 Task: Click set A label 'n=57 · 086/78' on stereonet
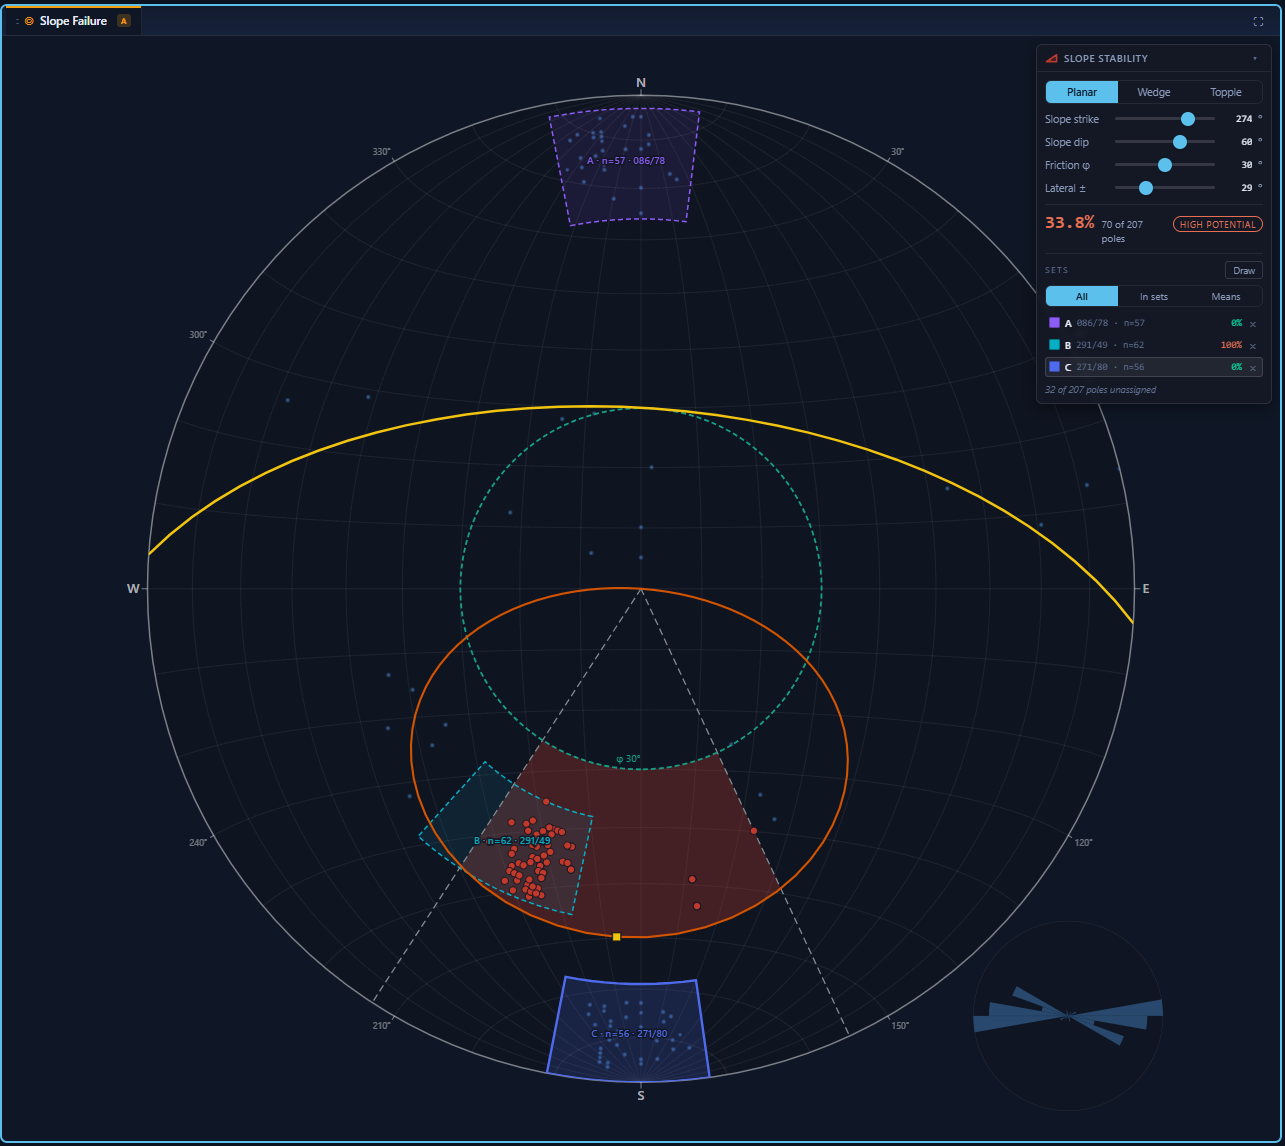[626, 161]
